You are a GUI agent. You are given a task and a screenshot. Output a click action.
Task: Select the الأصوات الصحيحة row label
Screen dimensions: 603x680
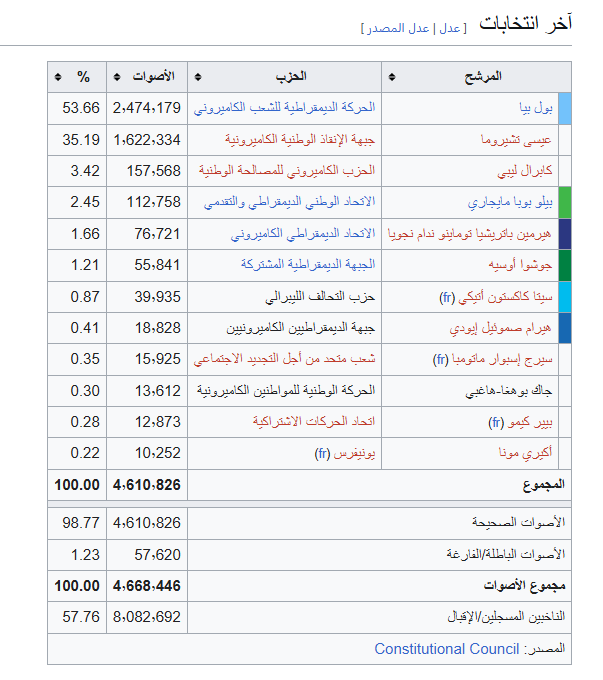click(x=518, y=523)
